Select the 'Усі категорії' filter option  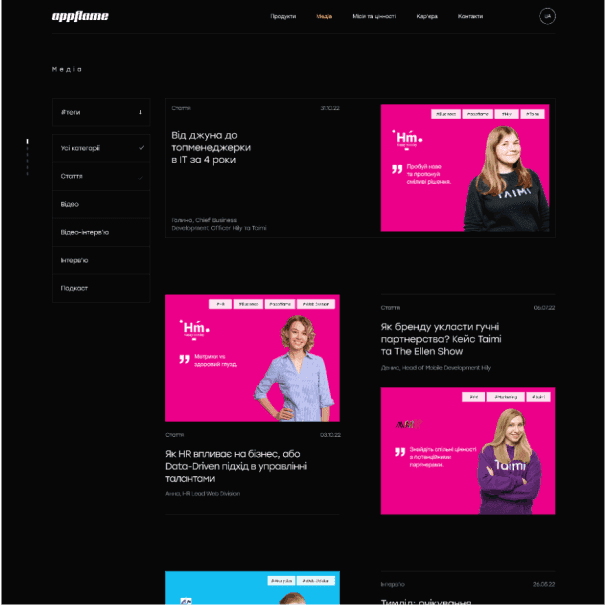(x=80, y=148)
